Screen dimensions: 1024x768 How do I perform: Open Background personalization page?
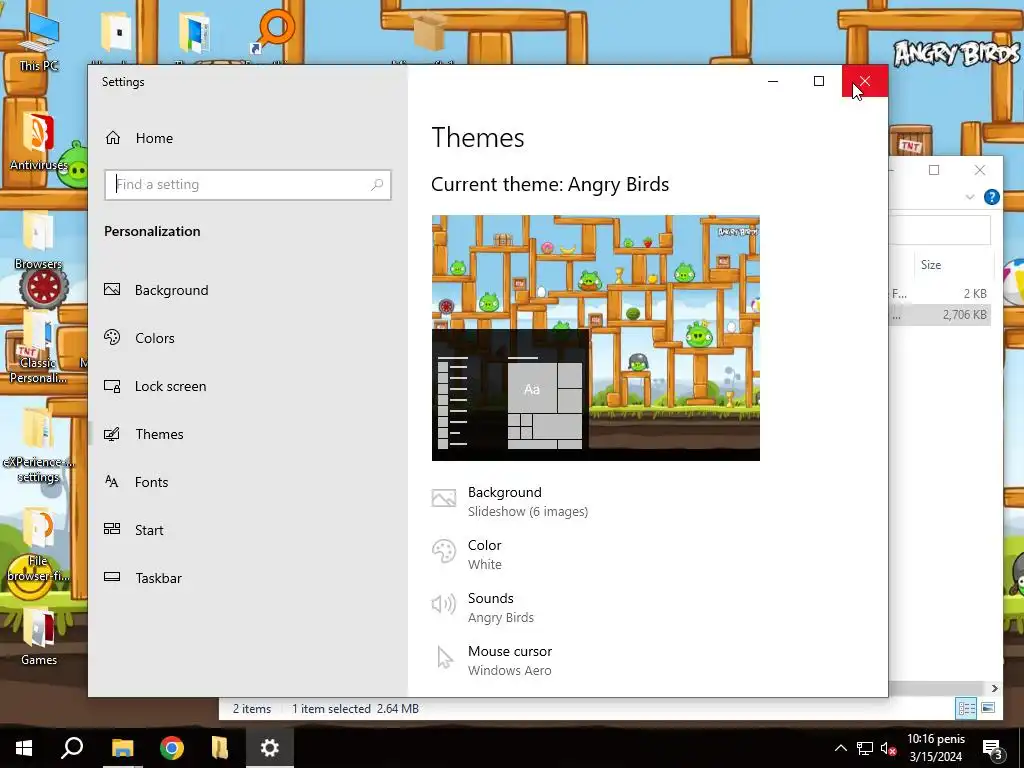[x=156, y=290]
